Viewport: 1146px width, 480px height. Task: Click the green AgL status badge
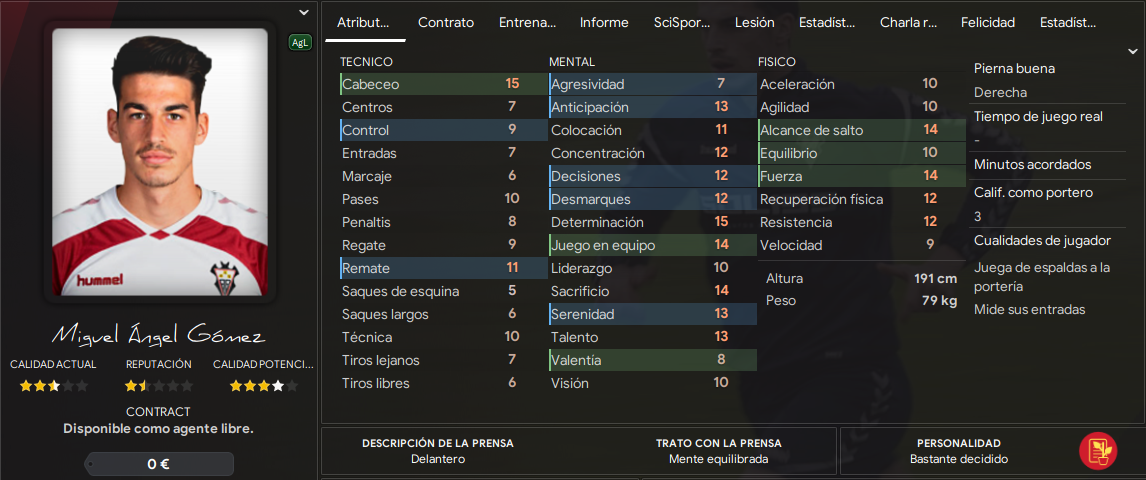pyautogui.click(x=300, y=43)
